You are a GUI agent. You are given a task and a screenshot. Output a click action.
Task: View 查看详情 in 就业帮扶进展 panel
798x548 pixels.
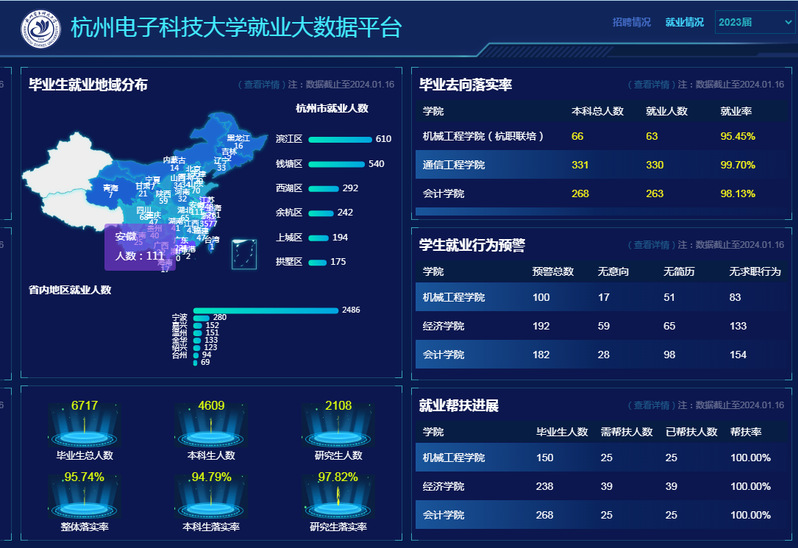[x=648, y=405]
